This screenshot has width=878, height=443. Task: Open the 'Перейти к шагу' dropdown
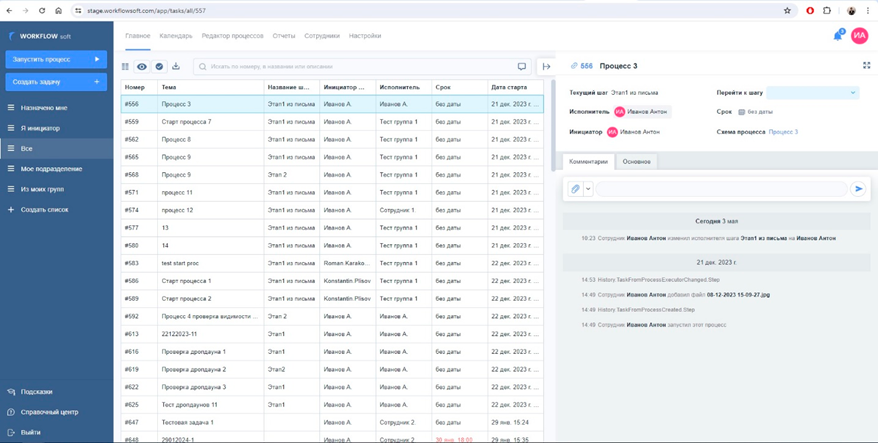pos(812,93)
